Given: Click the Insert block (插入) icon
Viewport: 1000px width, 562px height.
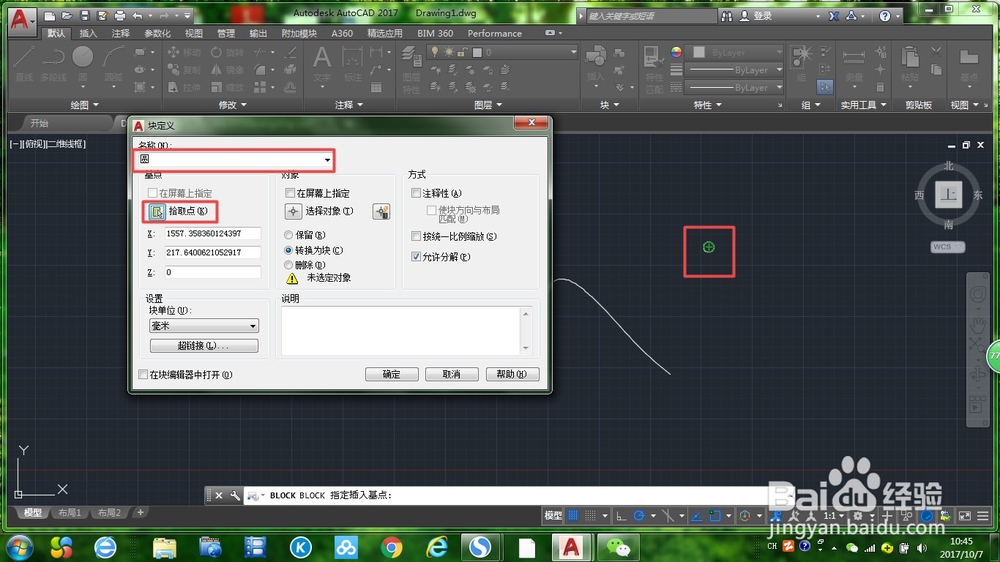Looking at the screenshot, I should (x=595, y=64).
